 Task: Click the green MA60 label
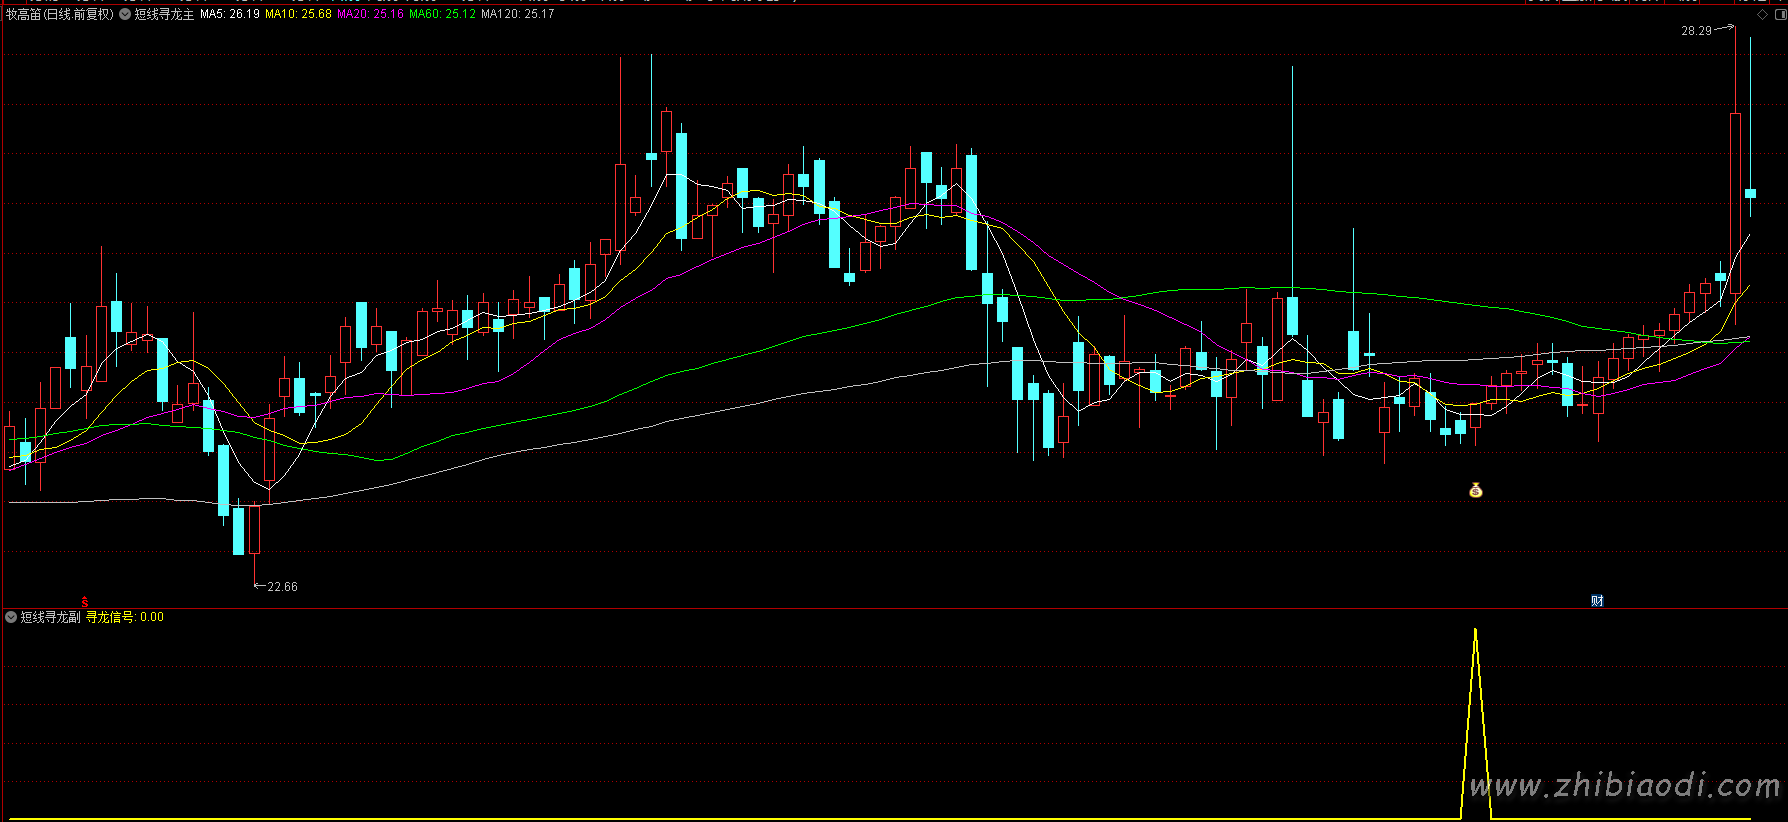442,15
